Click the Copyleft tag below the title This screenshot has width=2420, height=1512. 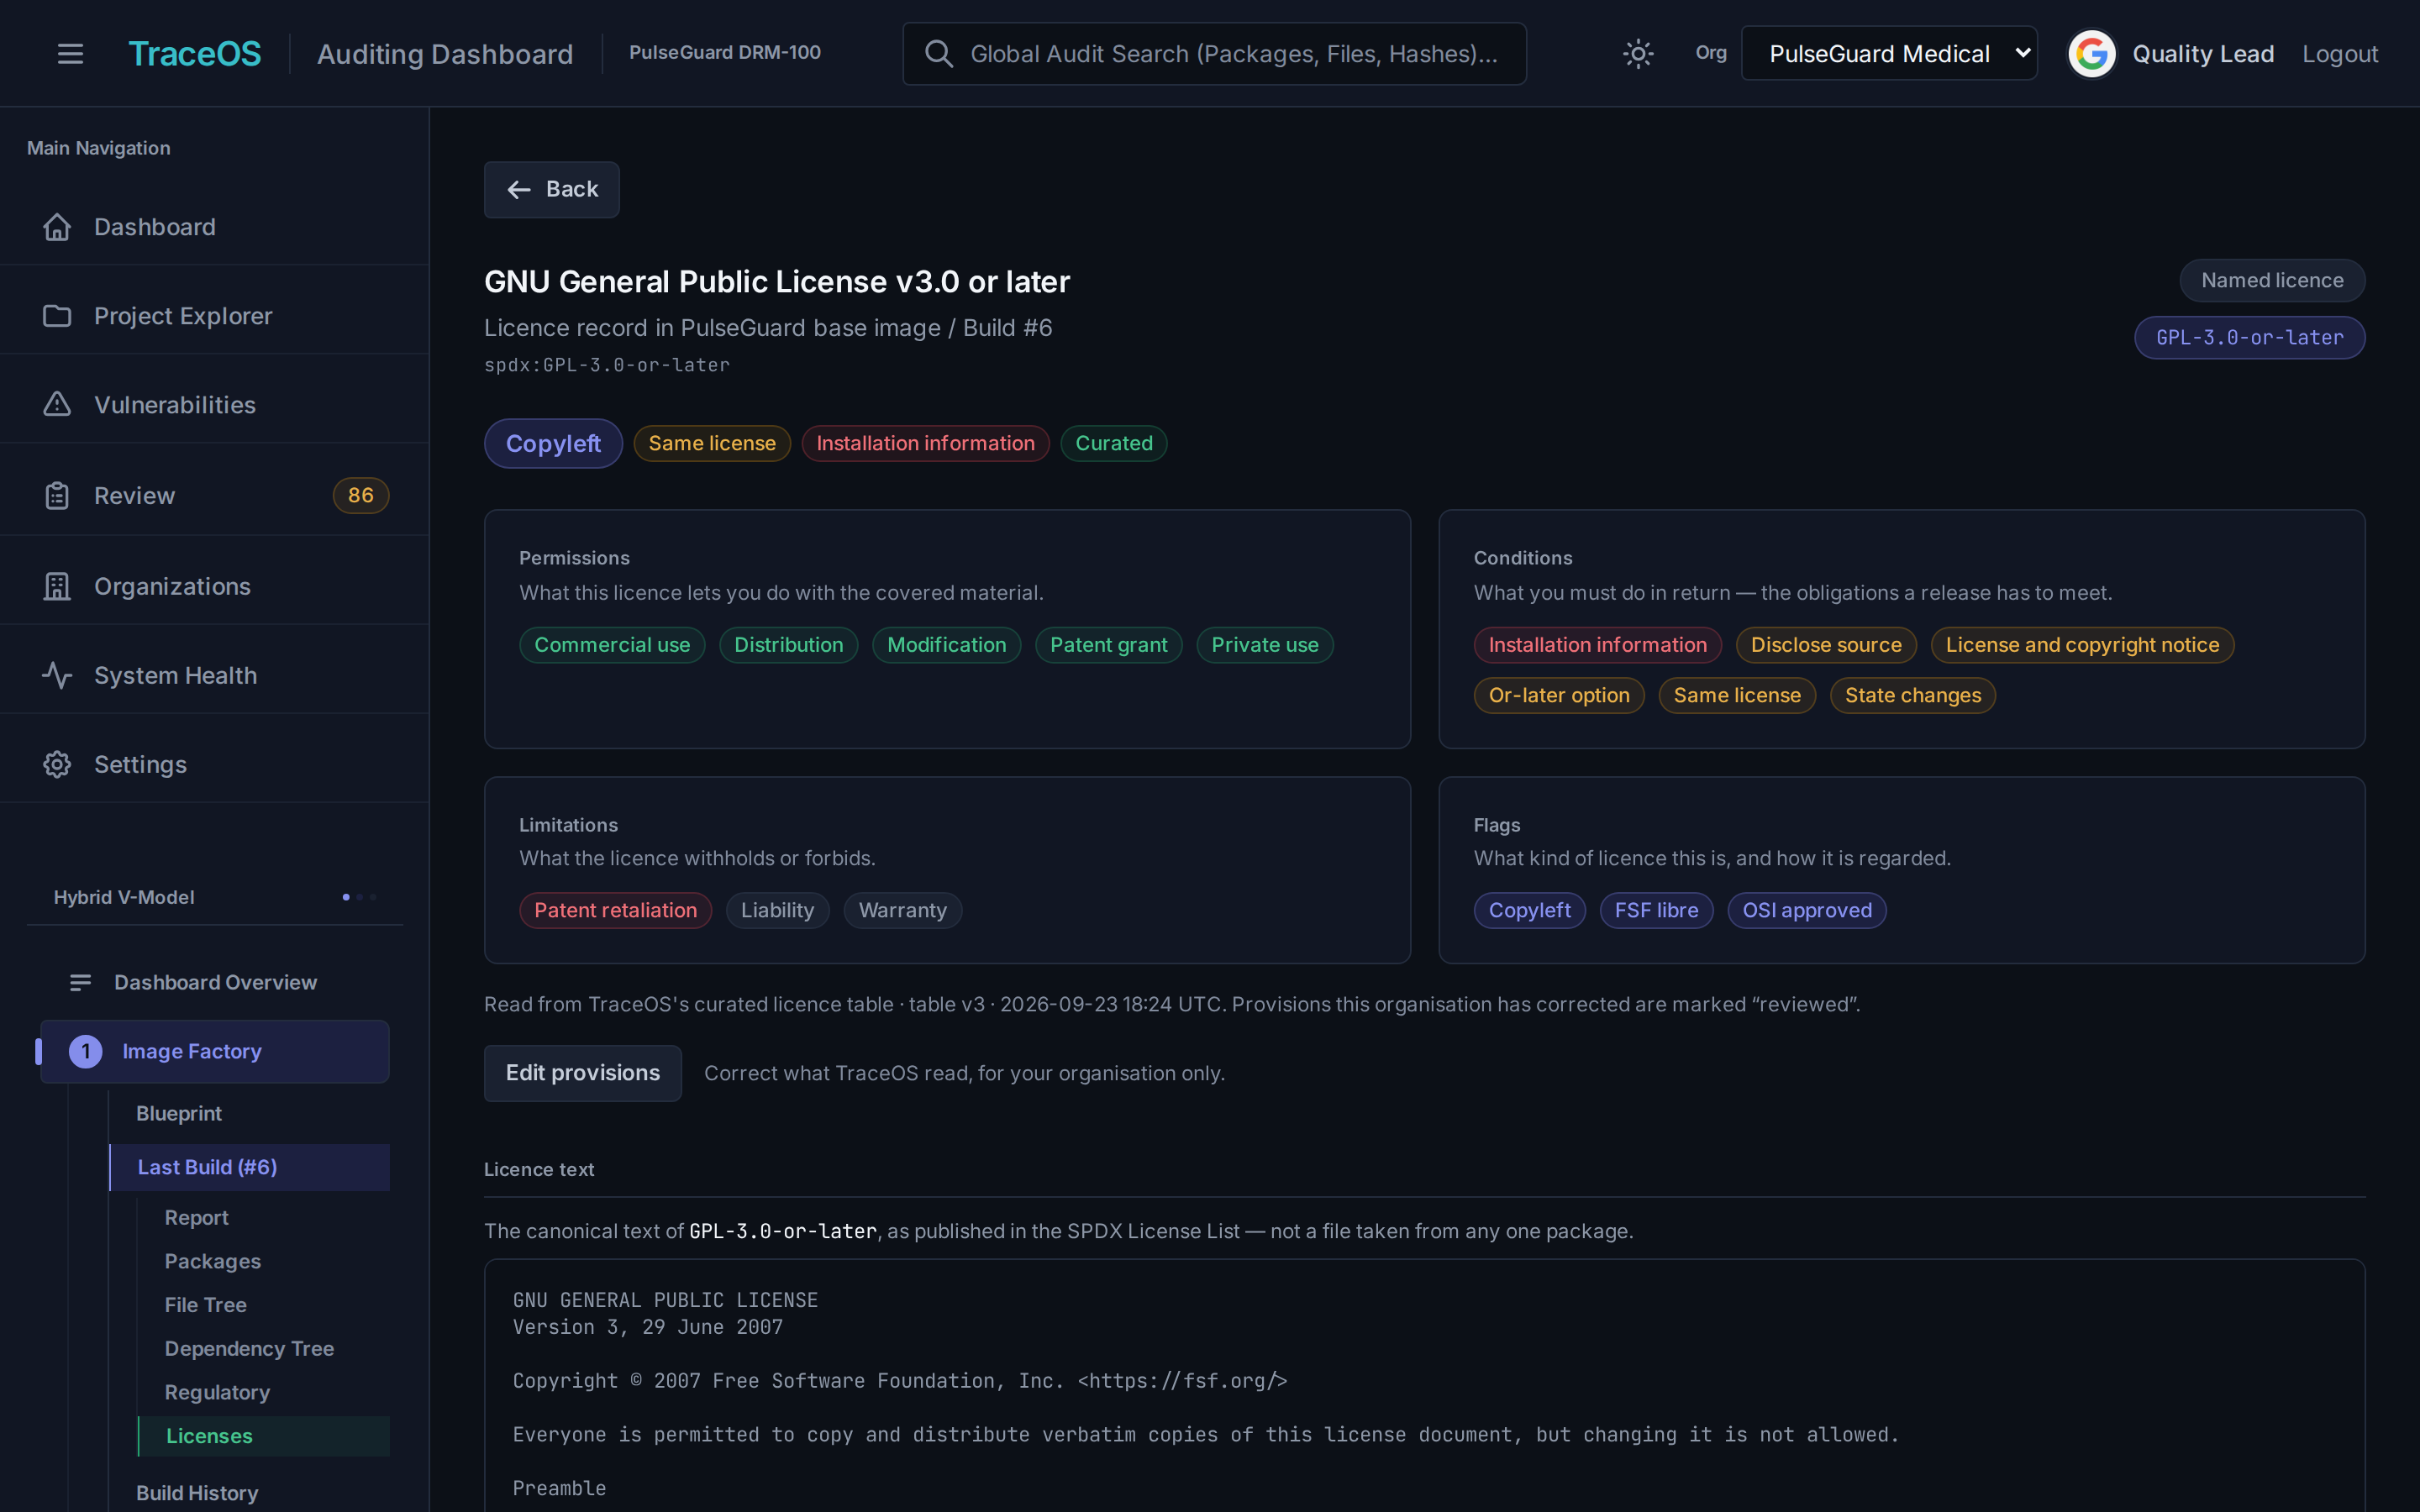point(553,443)
